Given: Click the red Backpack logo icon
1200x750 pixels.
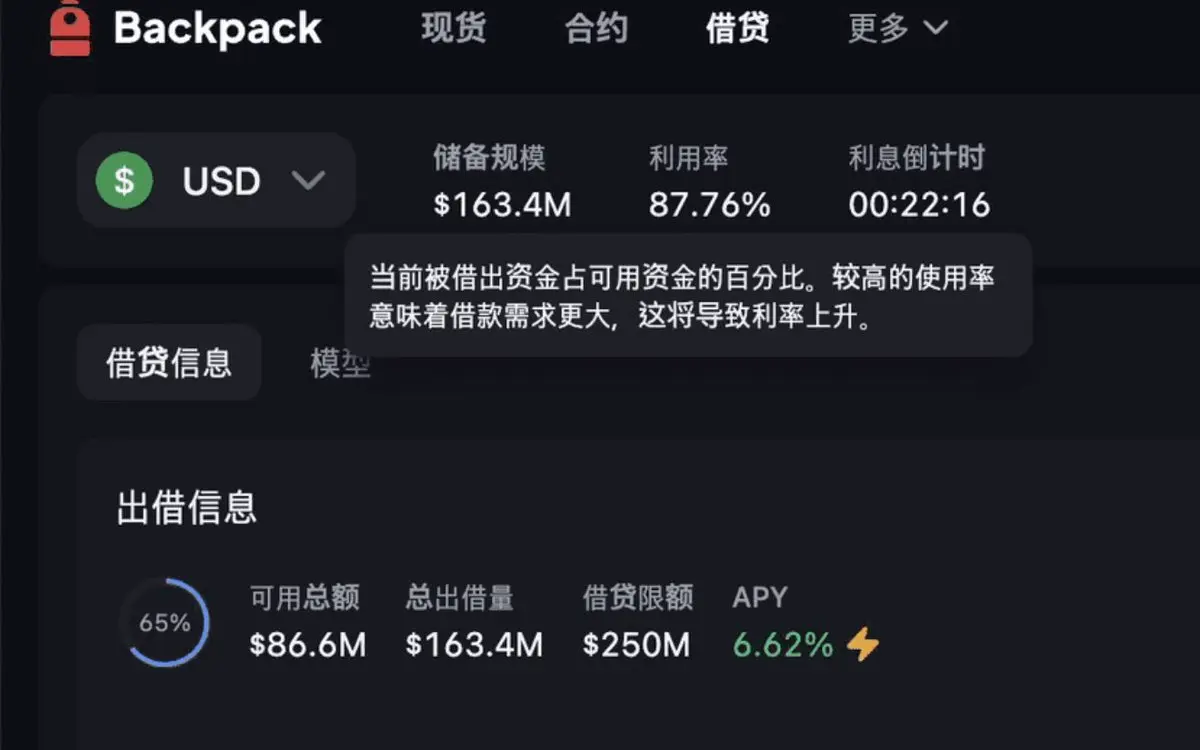Looking at the screenshot, I should tap(70, 30).
